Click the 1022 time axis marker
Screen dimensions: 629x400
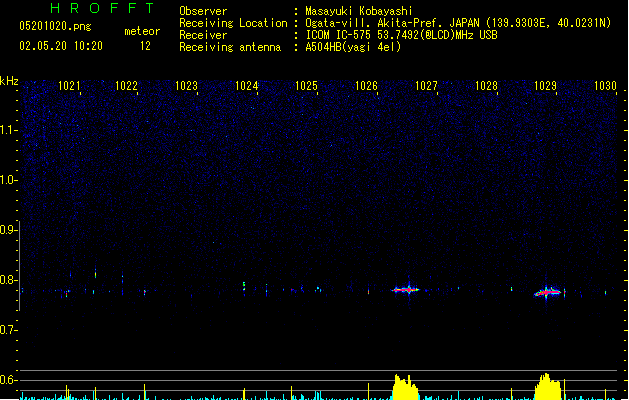126,86
